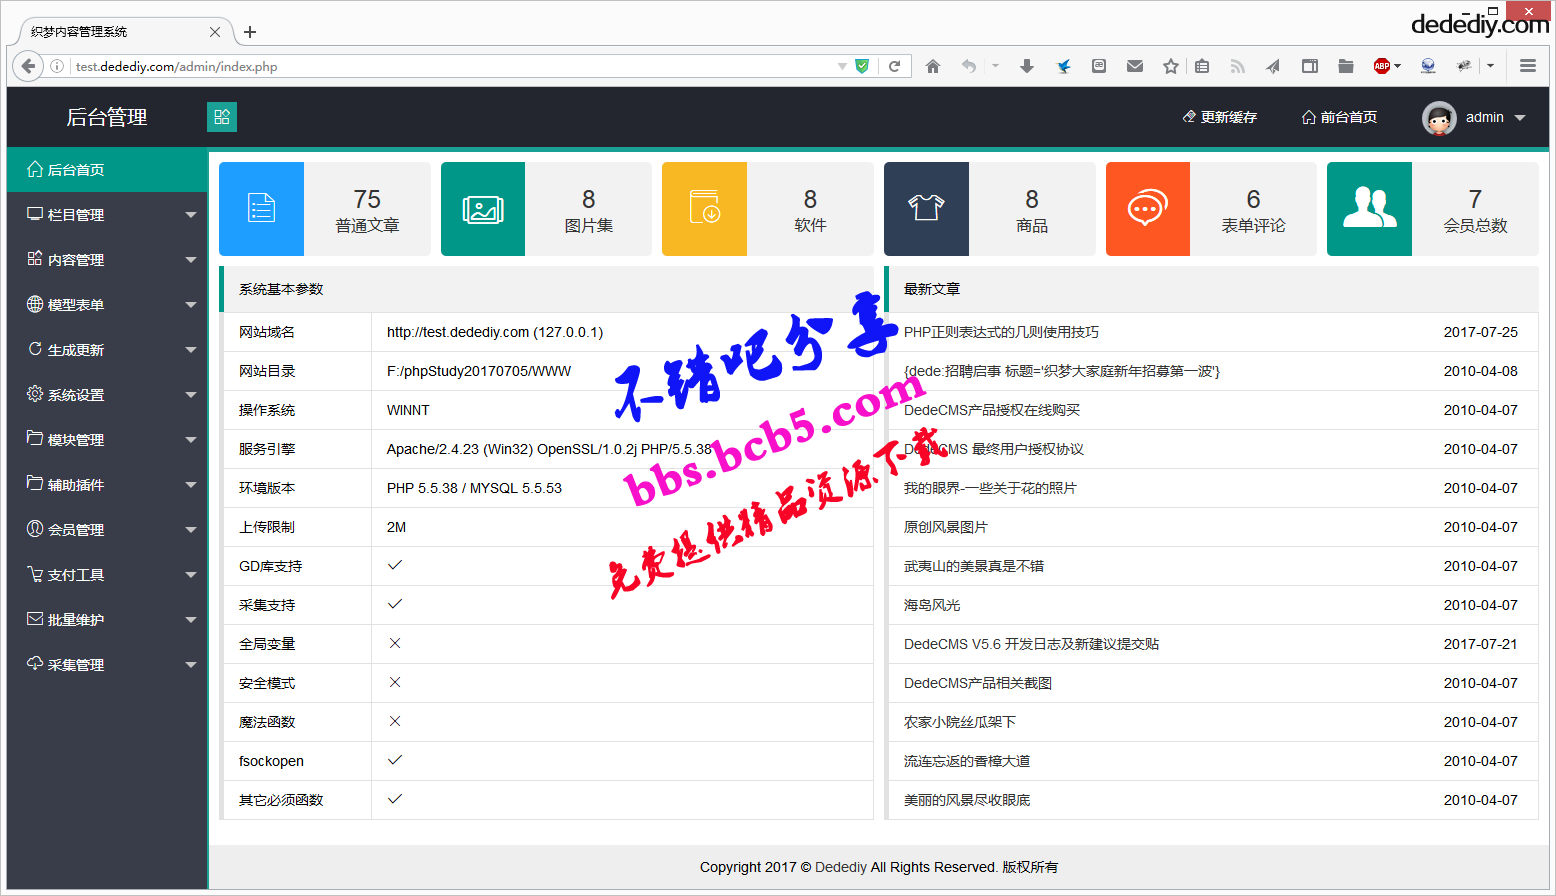1556x896 pixels.
Task: Click the Apache/2.4.23 server engine value
Action: tap(549, 449)
